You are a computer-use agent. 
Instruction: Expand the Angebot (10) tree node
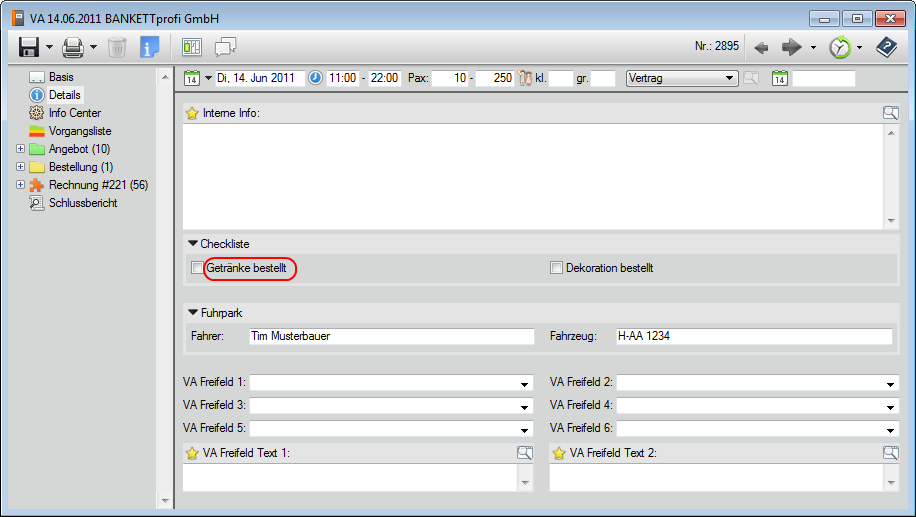[20, 149]
